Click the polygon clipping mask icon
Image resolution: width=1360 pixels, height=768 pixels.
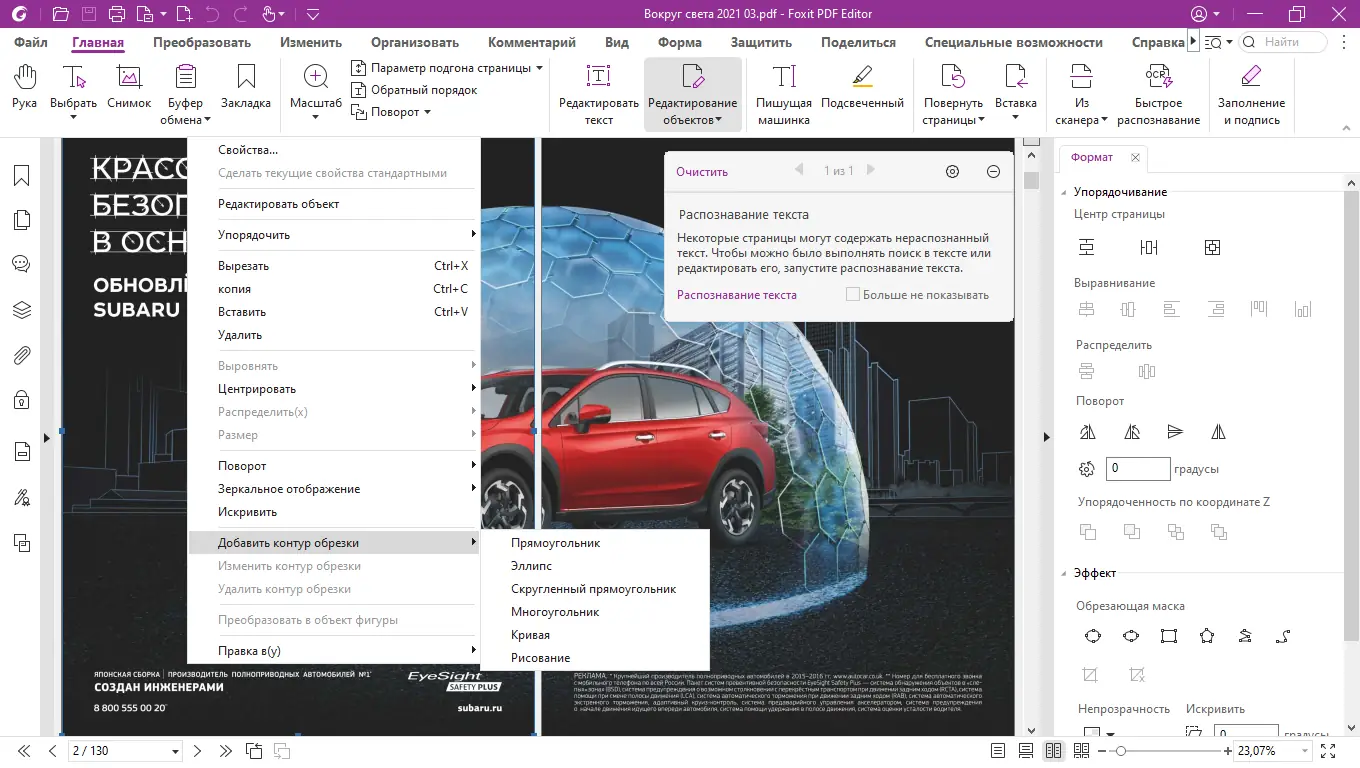tap(1207, 636)
